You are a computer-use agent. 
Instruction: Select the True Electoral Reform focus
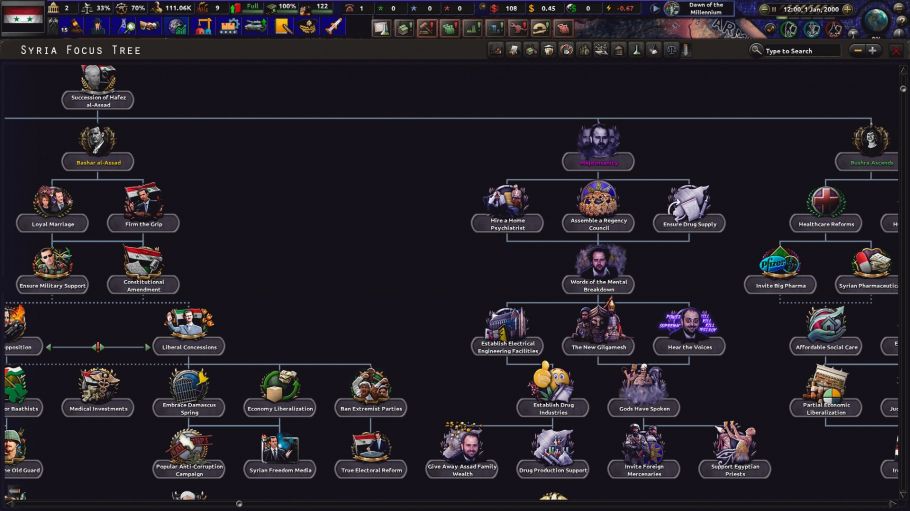pos(371,470)
